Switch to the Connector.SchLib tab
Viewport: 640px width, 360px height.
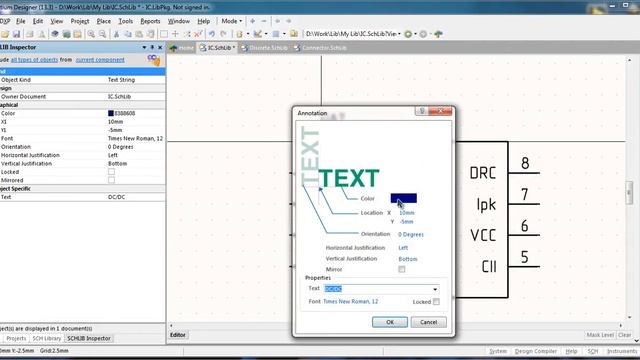[320, 48]
